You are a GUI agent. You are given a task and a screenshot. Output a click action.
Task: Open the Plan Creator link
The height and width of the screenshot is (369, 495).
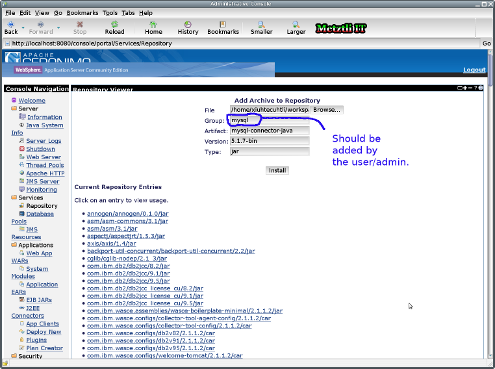[x=45, y=348]
